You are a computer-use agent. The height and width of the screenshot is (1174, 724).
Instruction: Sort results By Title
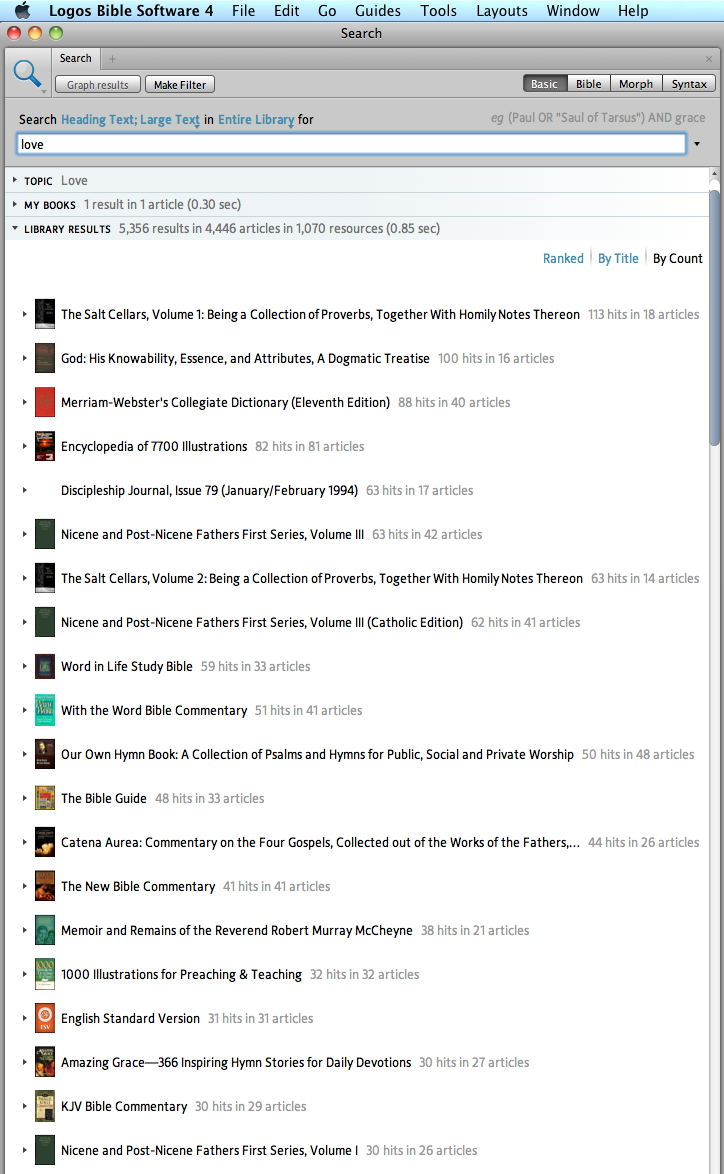point(618,258)
